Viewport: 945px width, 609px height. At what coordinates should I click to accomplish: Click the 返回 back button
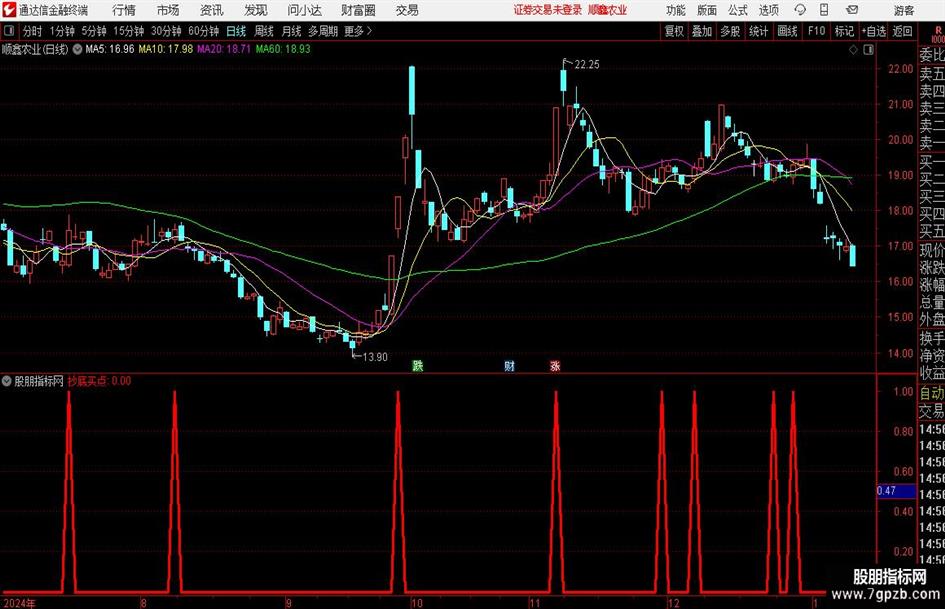902,31
